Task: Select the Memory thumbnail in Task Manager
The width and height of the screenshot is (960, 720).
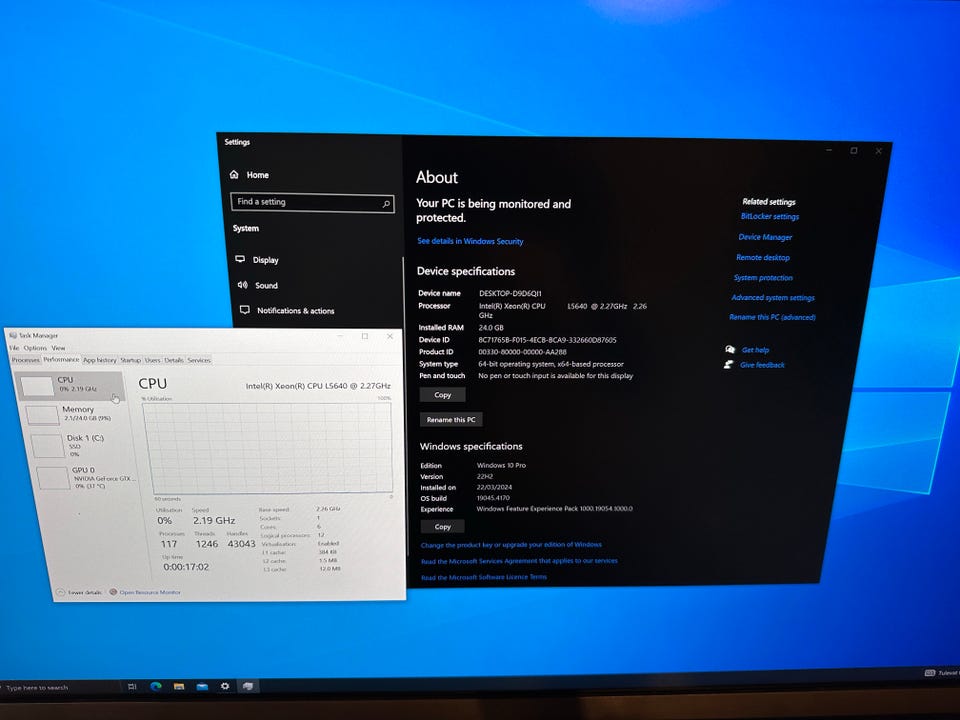Action: click(42, 415)
